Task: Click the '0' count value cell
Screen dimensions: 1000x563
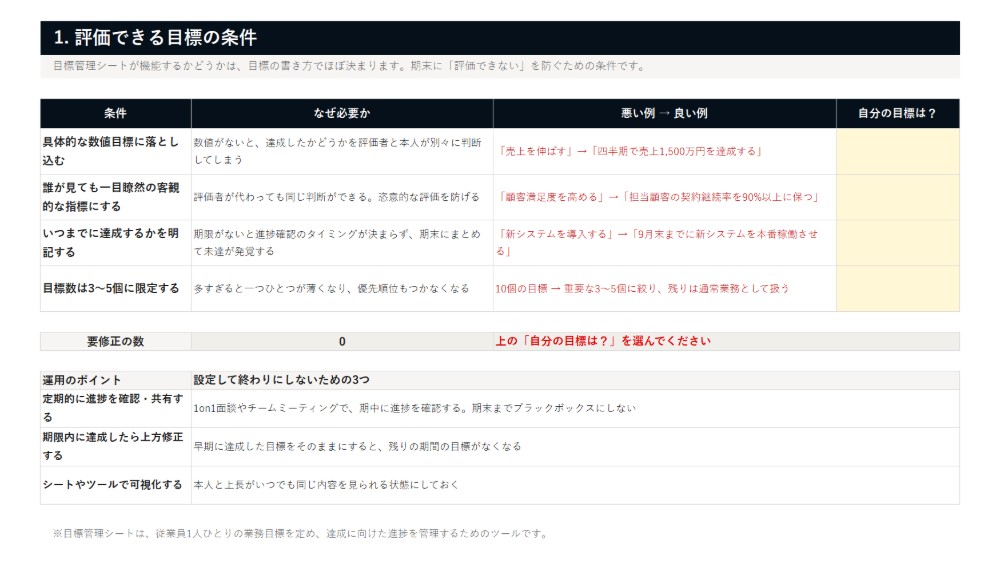Action: click(x=342, y=341)
